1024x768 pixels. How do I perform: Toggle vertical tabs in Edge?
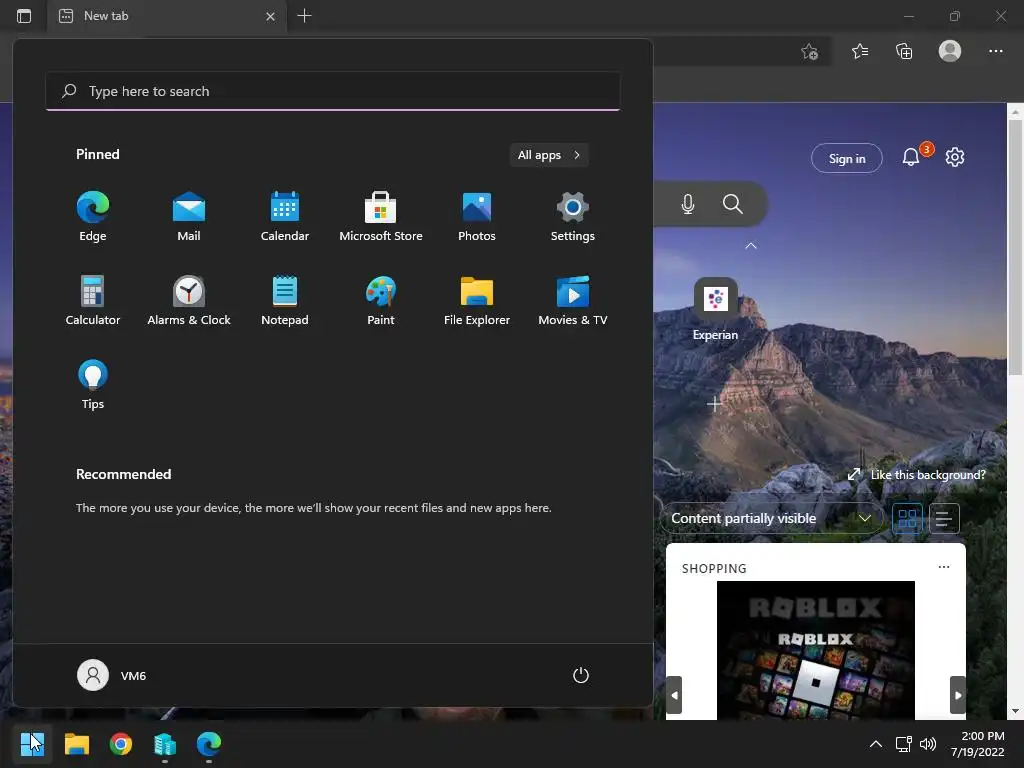point(24,16)
